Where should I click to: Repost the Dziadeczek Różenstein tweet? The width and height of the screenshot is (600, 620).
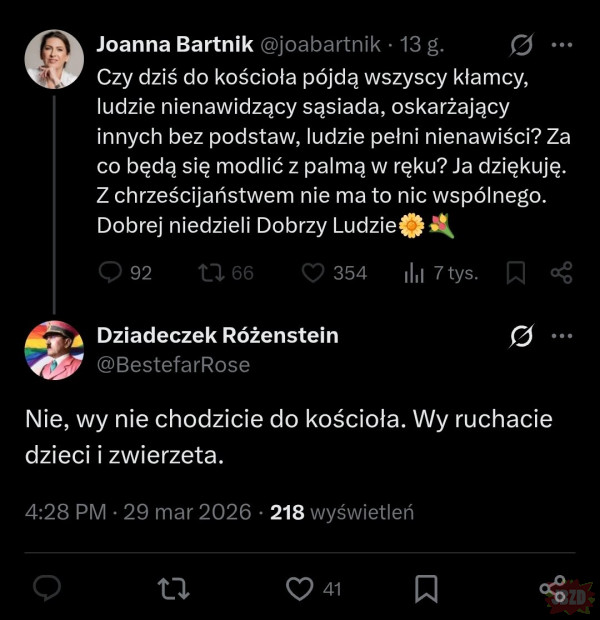pos(174,589)
